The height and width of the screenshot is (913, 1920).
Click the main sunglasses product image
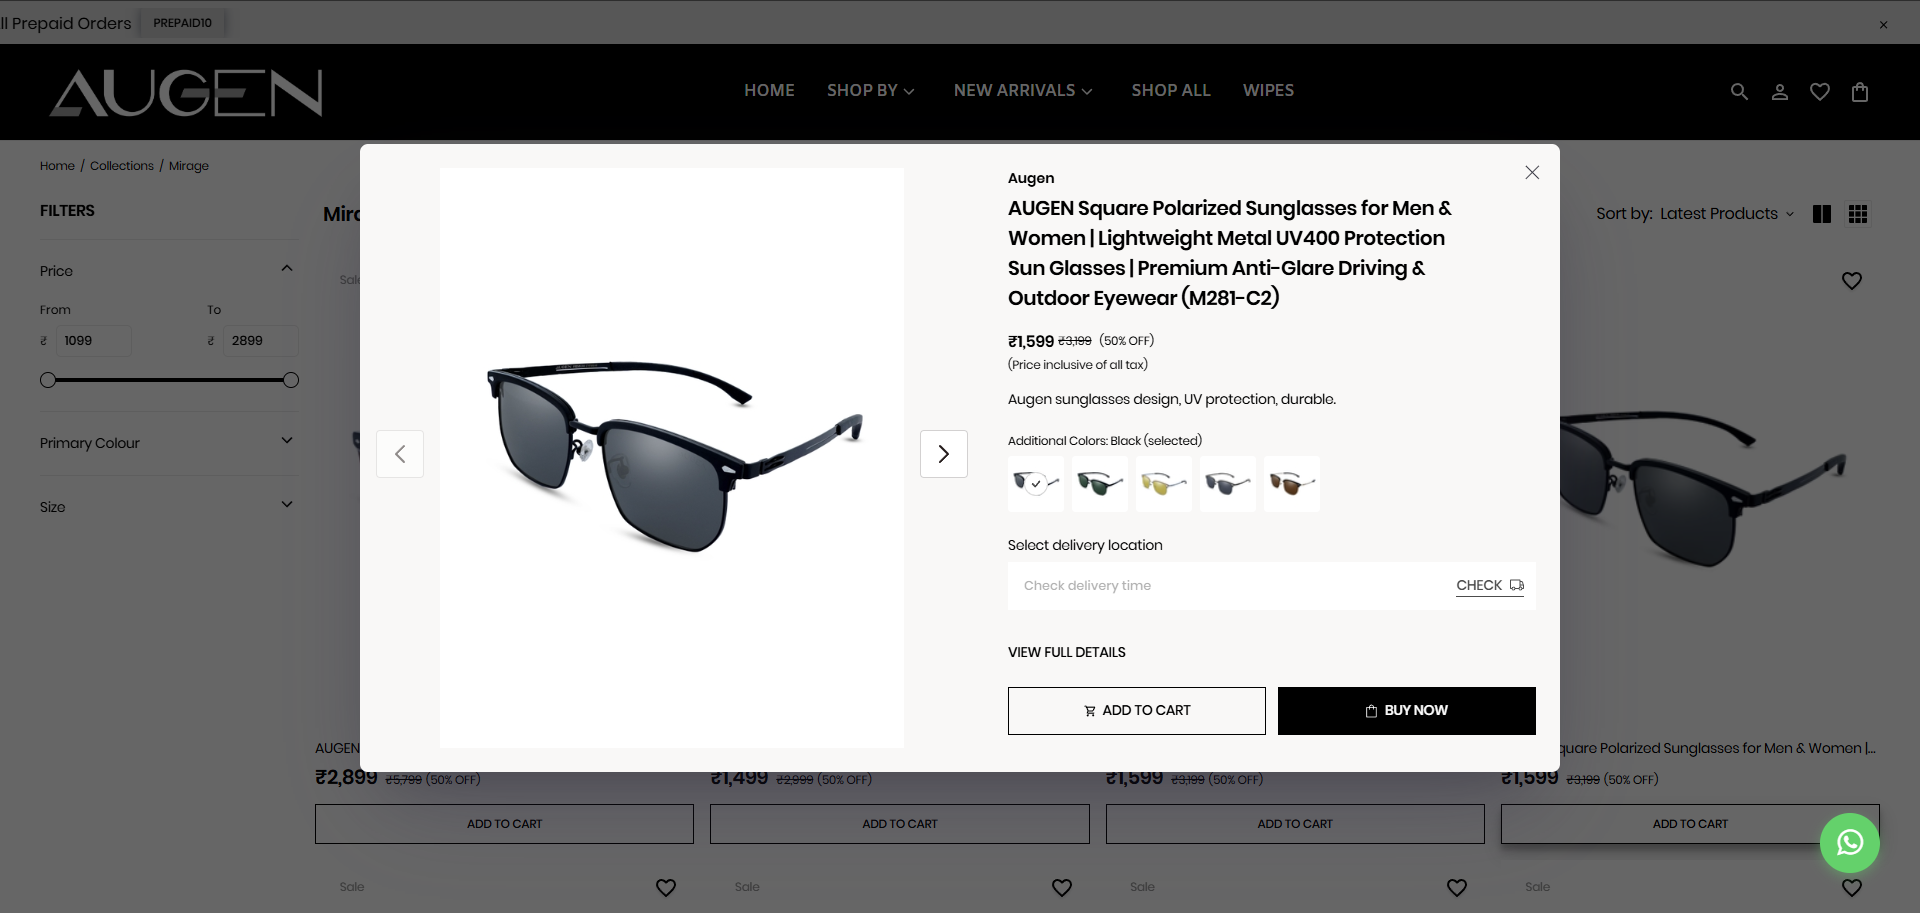tap(672, 458)
